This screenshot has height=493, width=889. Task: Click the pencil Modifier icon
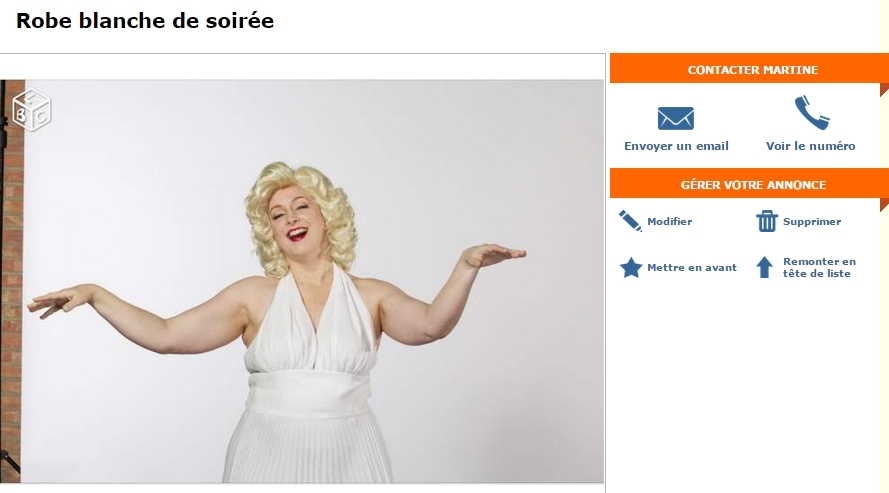click(630, 221)
